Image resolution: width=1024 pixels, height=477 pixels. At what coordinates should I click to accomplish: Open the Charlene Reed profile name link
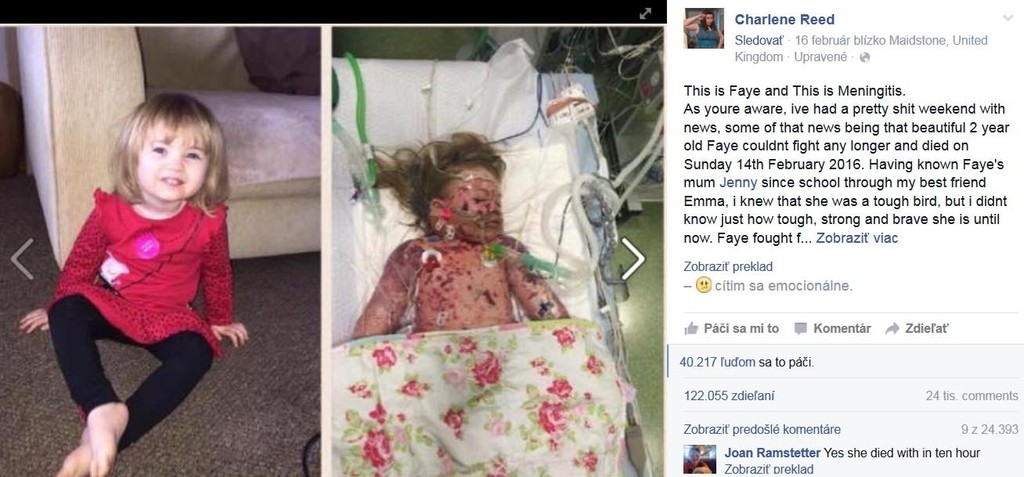point(784,20)
